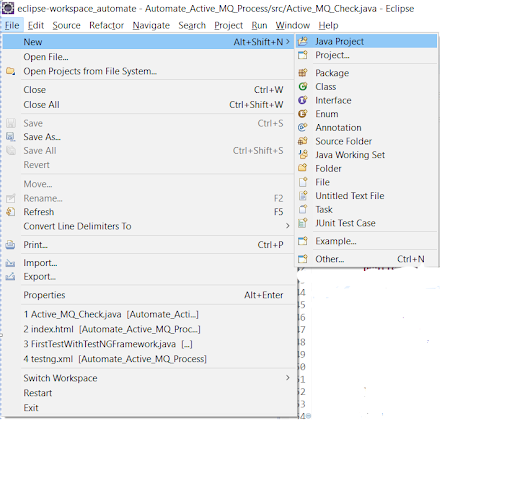Select Package label in New submenu
Image resolution: width=512 pixels, height=480 pixels.
point(332,73)
